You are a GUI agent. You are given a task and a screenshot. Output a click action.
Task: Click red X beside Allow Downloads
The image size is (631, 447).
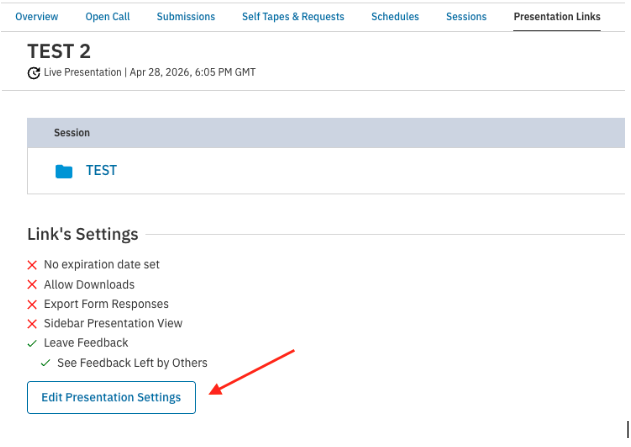(32, 285)
